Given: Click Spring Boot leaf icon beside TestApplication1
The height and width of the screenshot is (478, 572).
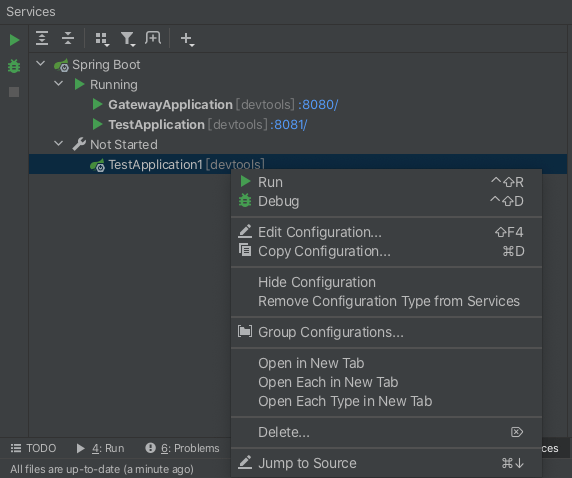Looking at the screenshot, I should pos(97,165).
